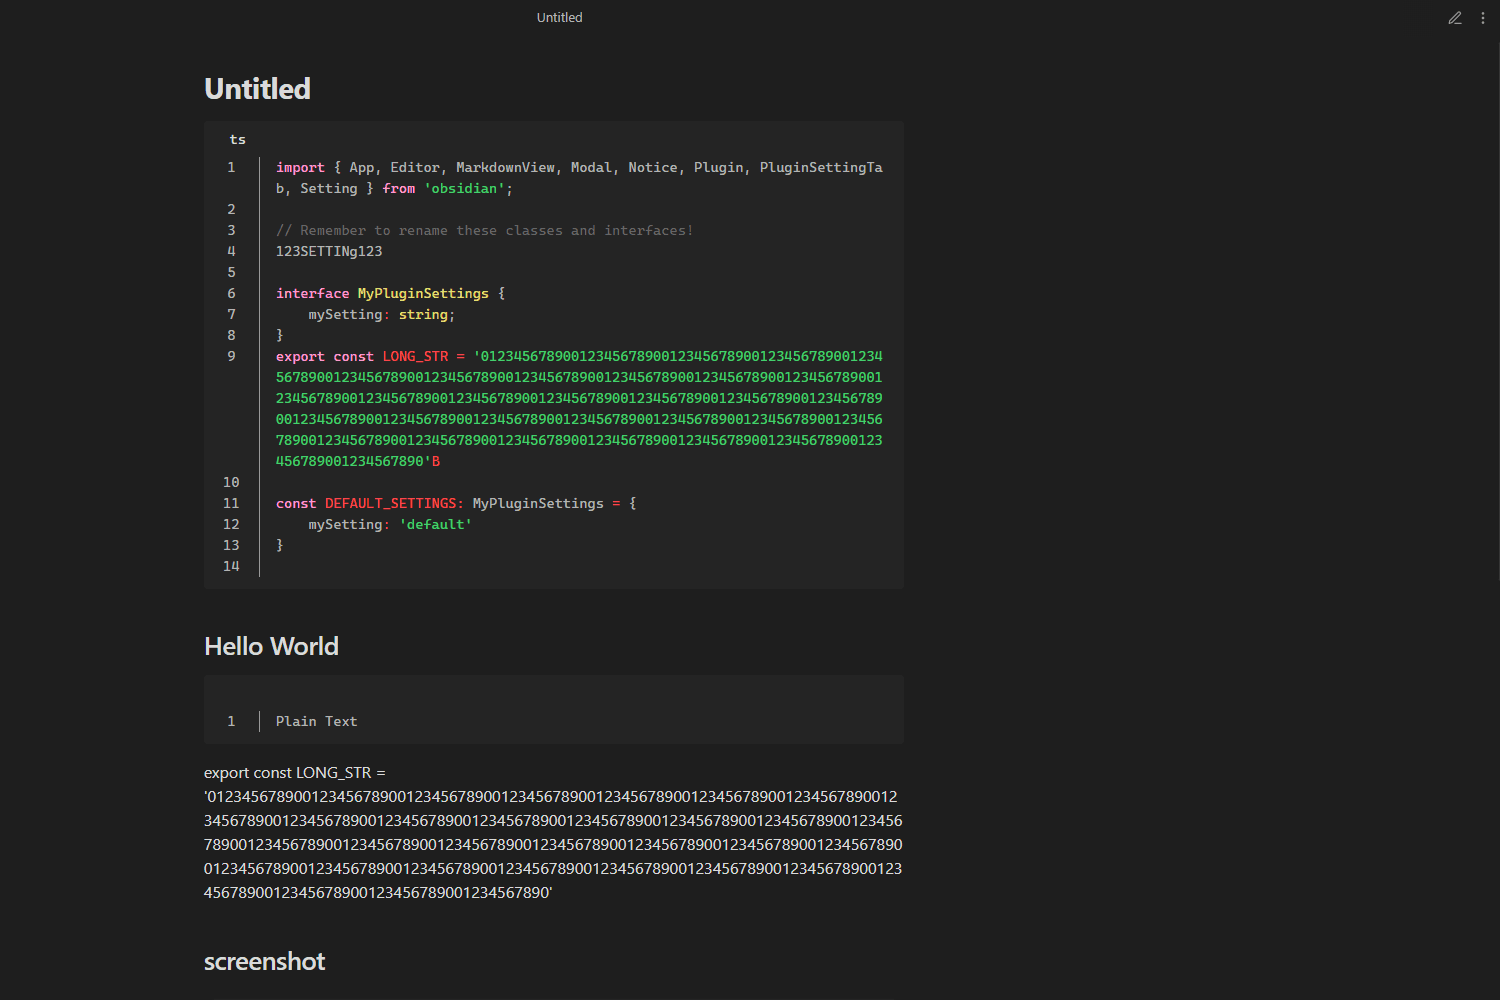1500x1000 pixels.
Task: Click the DEFAULT_SETTINGS constant name
Action: point(391,504)
